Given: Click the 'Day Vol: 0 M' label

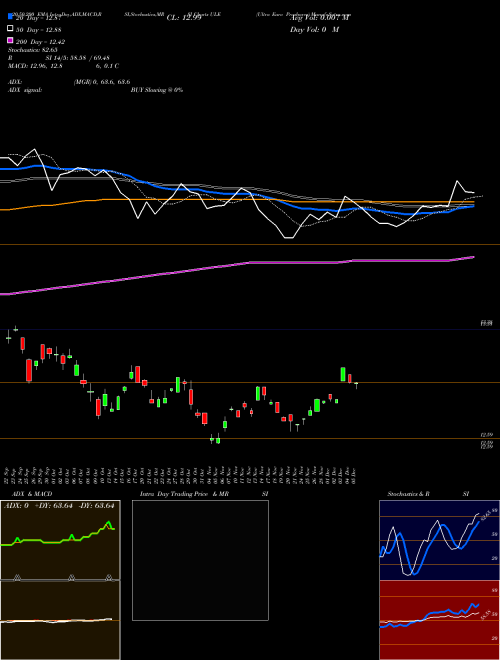Looking at the screenshot, I should [x=314, y=29].
